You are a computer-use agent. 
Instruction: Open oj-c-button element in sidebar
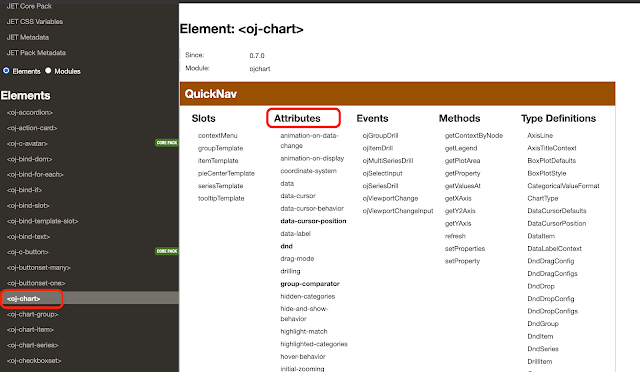27,252
